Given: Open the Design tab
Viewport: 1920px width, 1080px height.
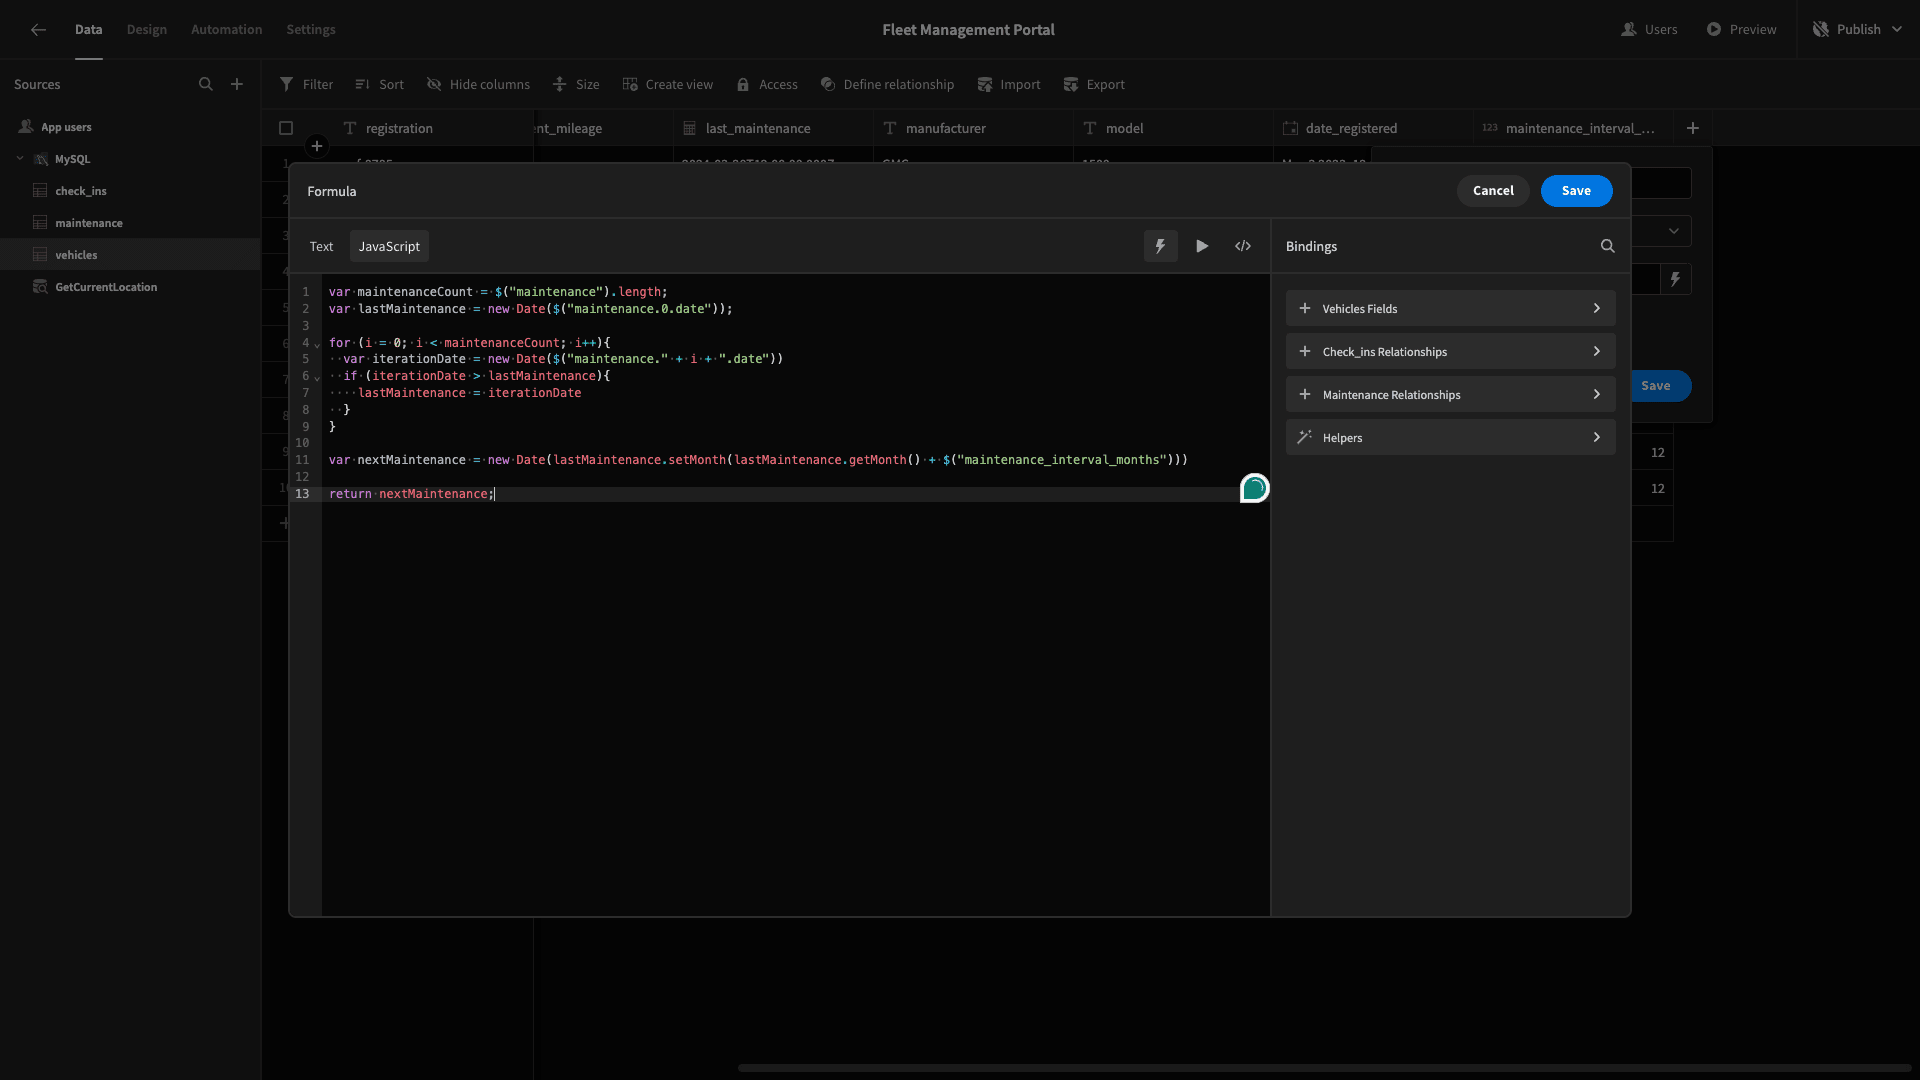Looking at the screenshot, I should 147,30.
